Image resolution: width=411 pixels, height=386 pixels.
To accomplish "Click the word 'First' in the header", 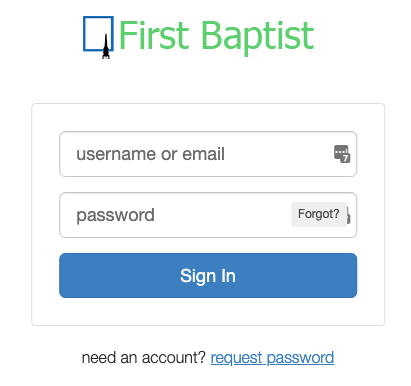I will pyautogui.click(x=154, y=35).
